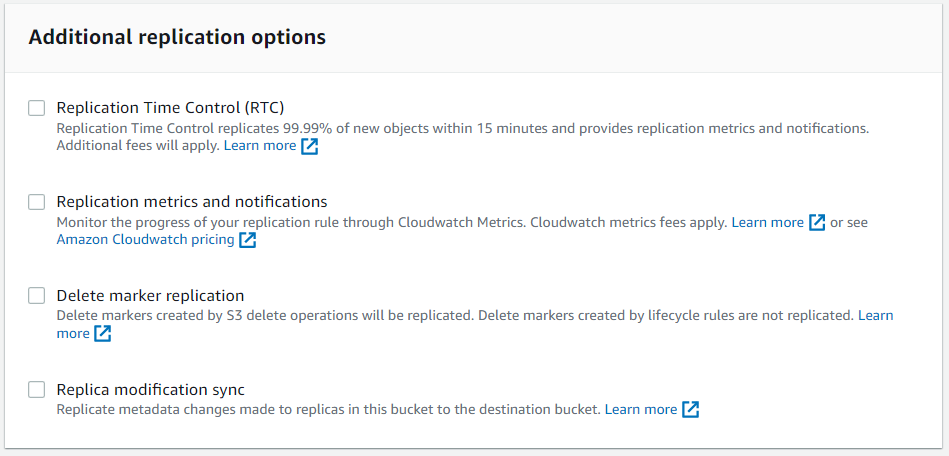Toggle the Replica modification sync checkbox
This screenshot has height=456, width=949.
point(37,390)
